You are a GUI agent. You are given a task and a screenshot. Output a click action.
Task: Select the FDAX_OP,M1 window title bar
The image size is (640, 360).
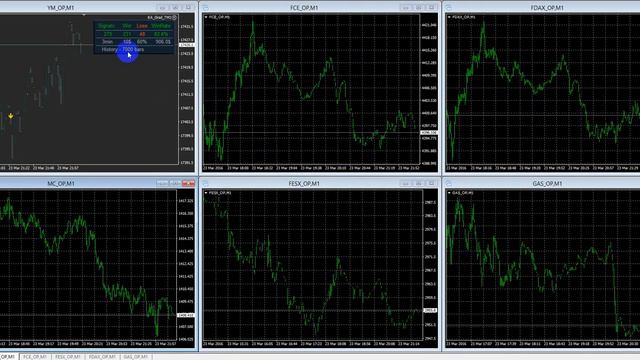[547, 8]
